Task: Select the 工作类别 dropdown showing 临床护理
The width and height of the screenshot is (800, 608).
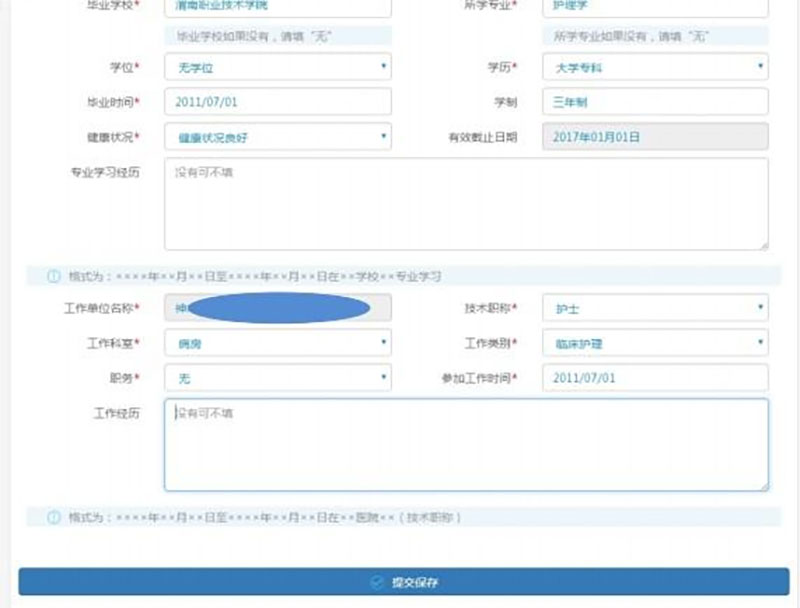Action: click(x=655, y=343)
